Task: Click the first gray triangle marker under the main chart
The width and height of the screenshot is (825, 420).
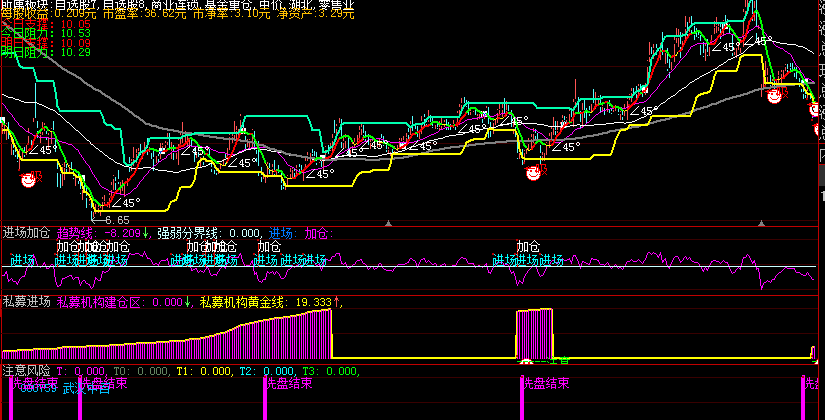Action: click(389, 224)
